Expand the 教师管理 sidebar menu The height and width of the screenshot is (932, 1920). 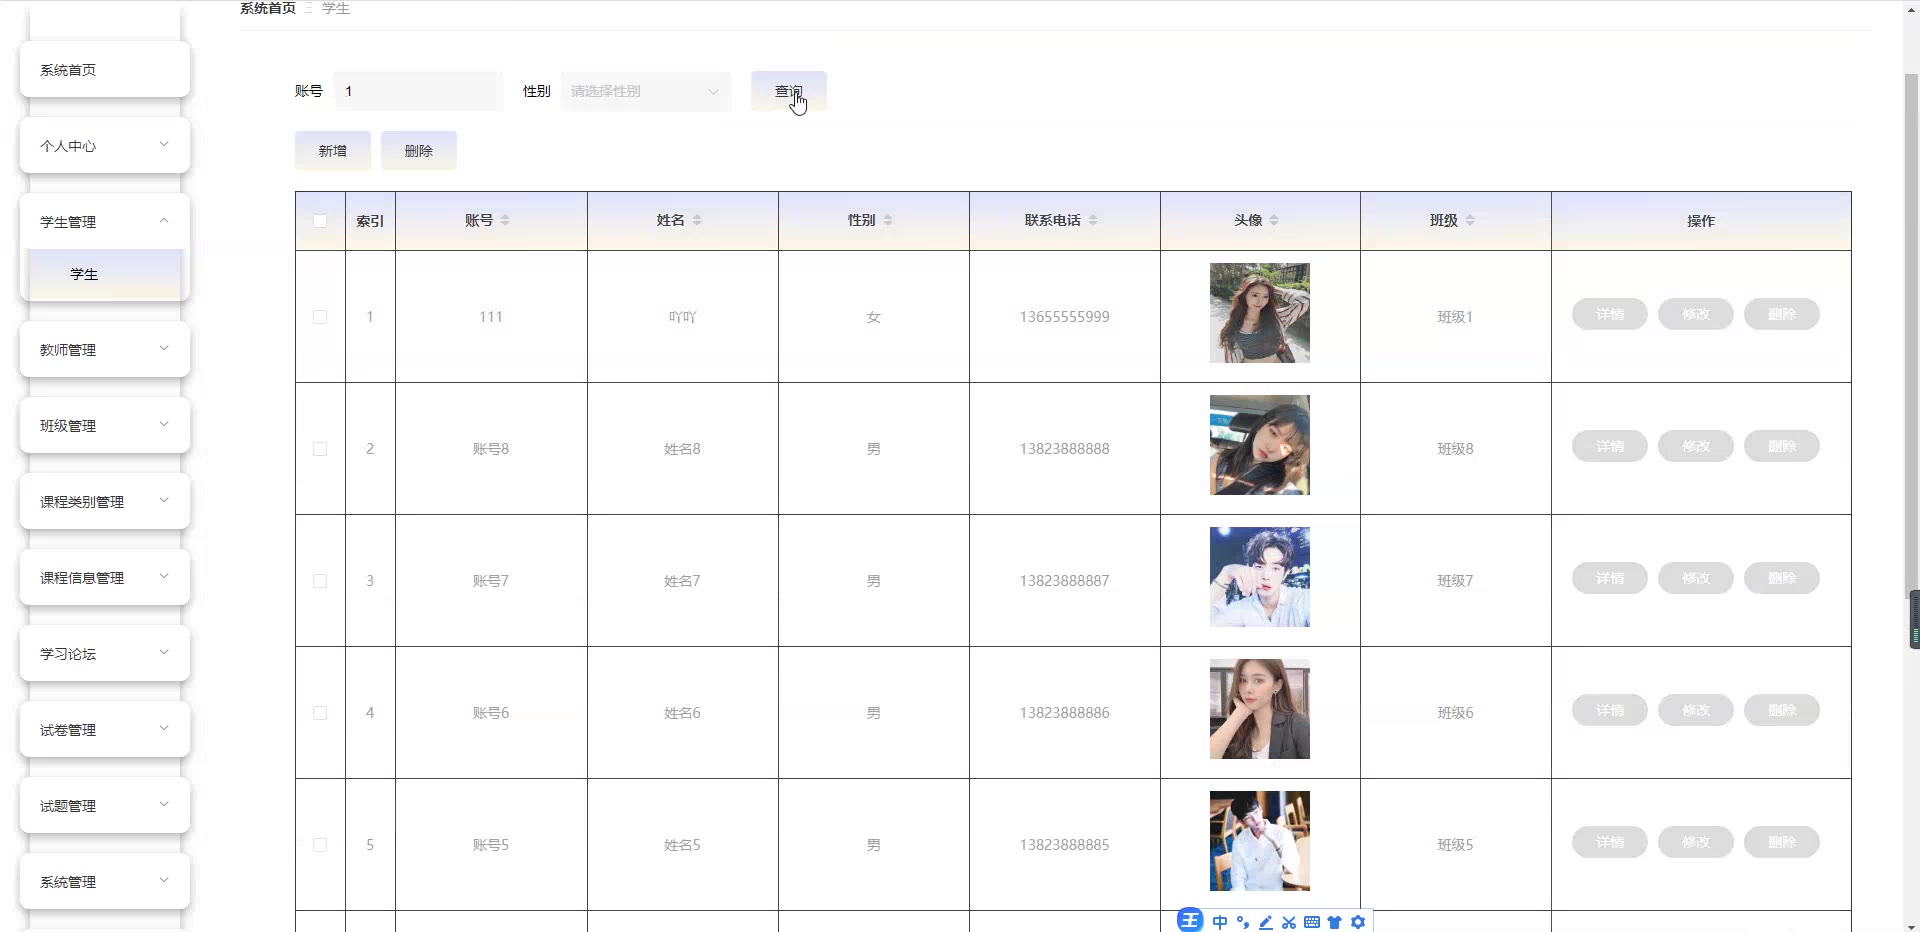(104, 350)
